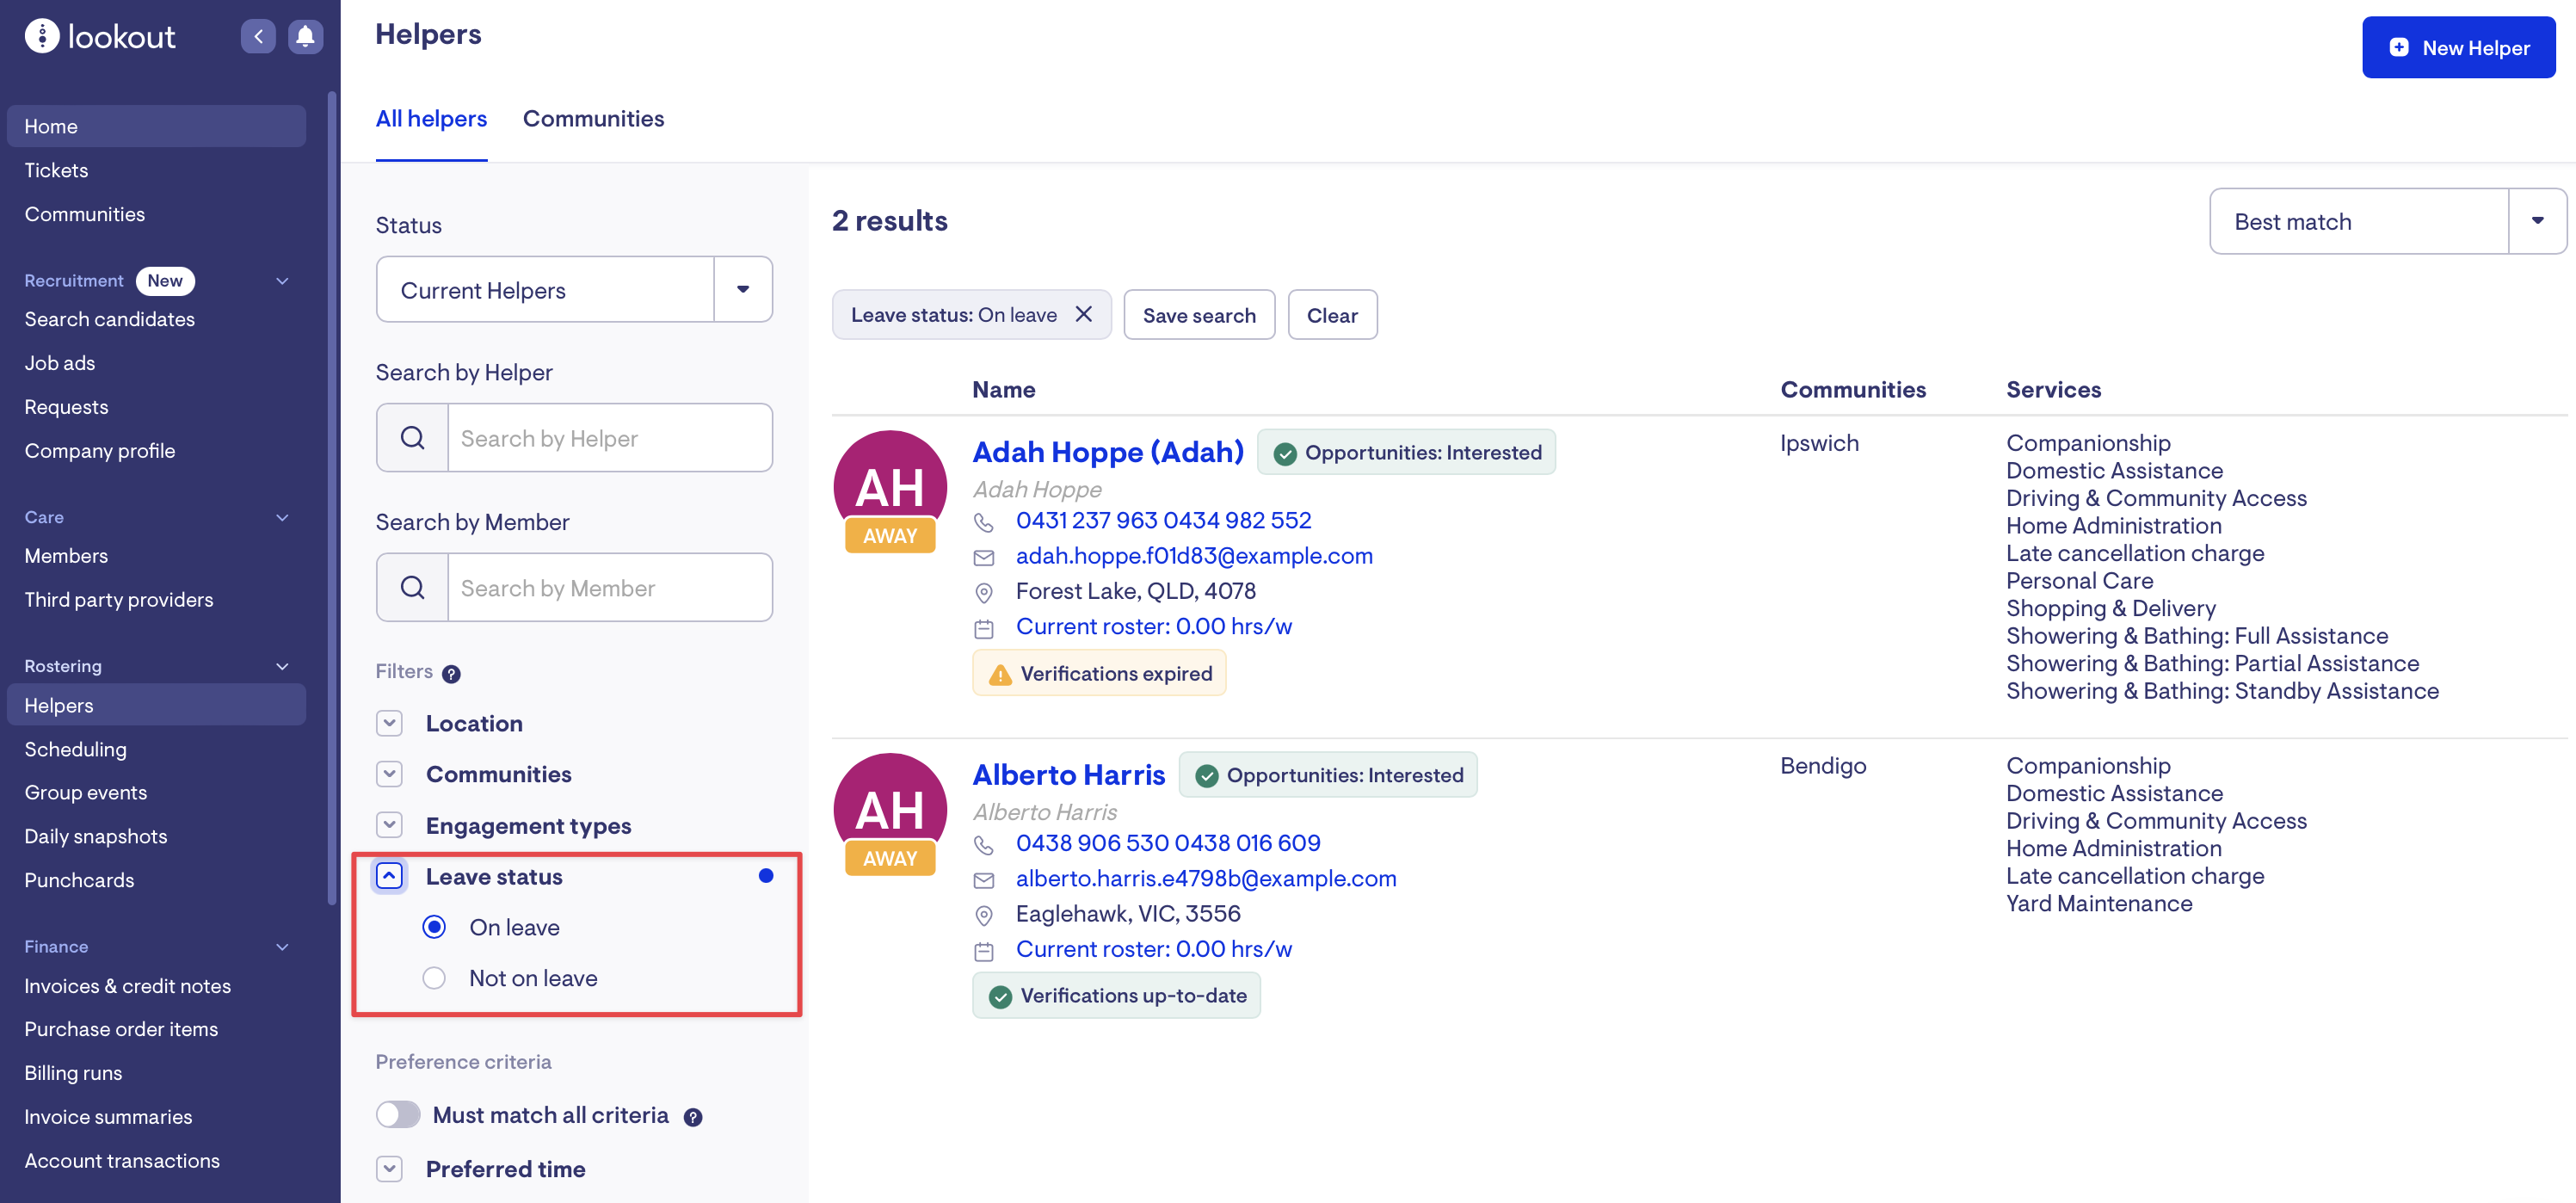Select the Not on leave radio button
Image resolution: width=2576 pixels, height=1203 pixels.
[x=434, y=978]
